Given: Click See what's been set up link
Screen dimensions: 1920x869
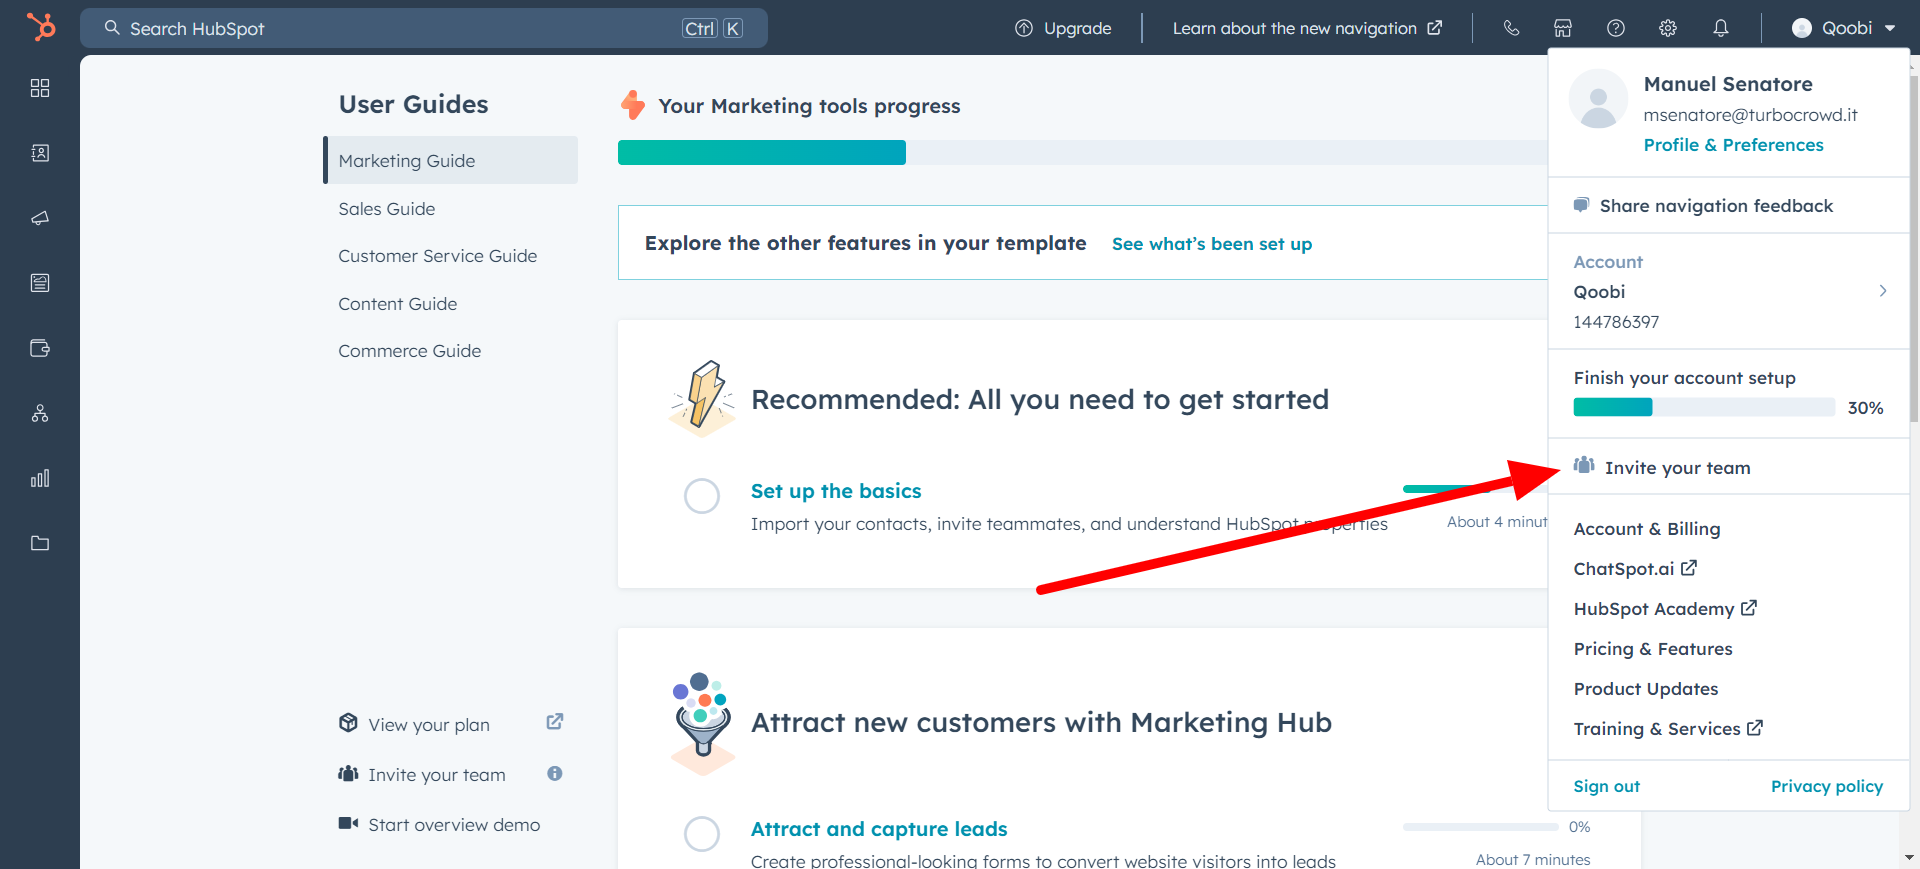Looking at the screenshot, I should [1212, 244].
